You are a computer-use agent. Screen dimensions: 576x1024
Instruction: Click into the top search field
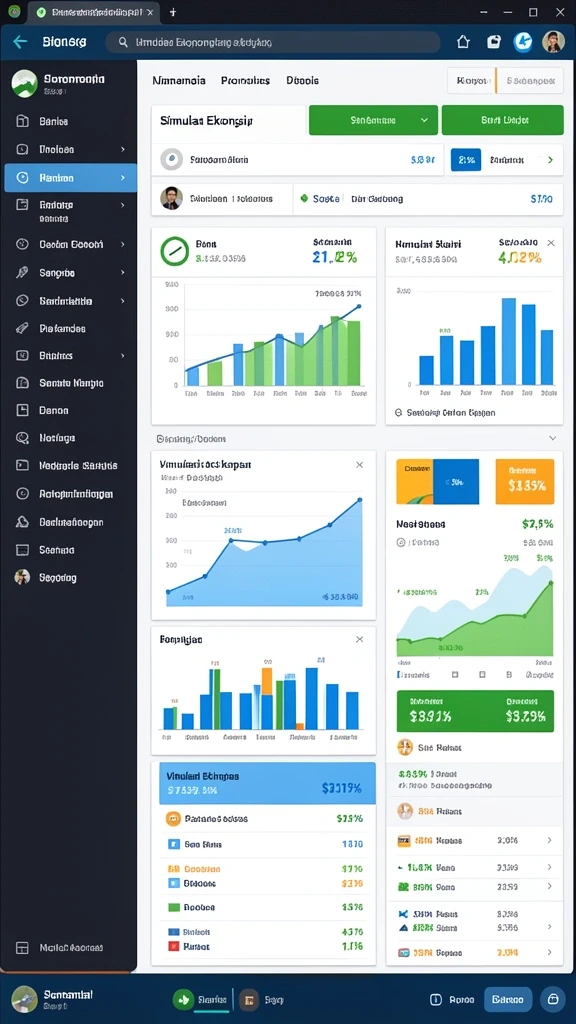[273, 42]
